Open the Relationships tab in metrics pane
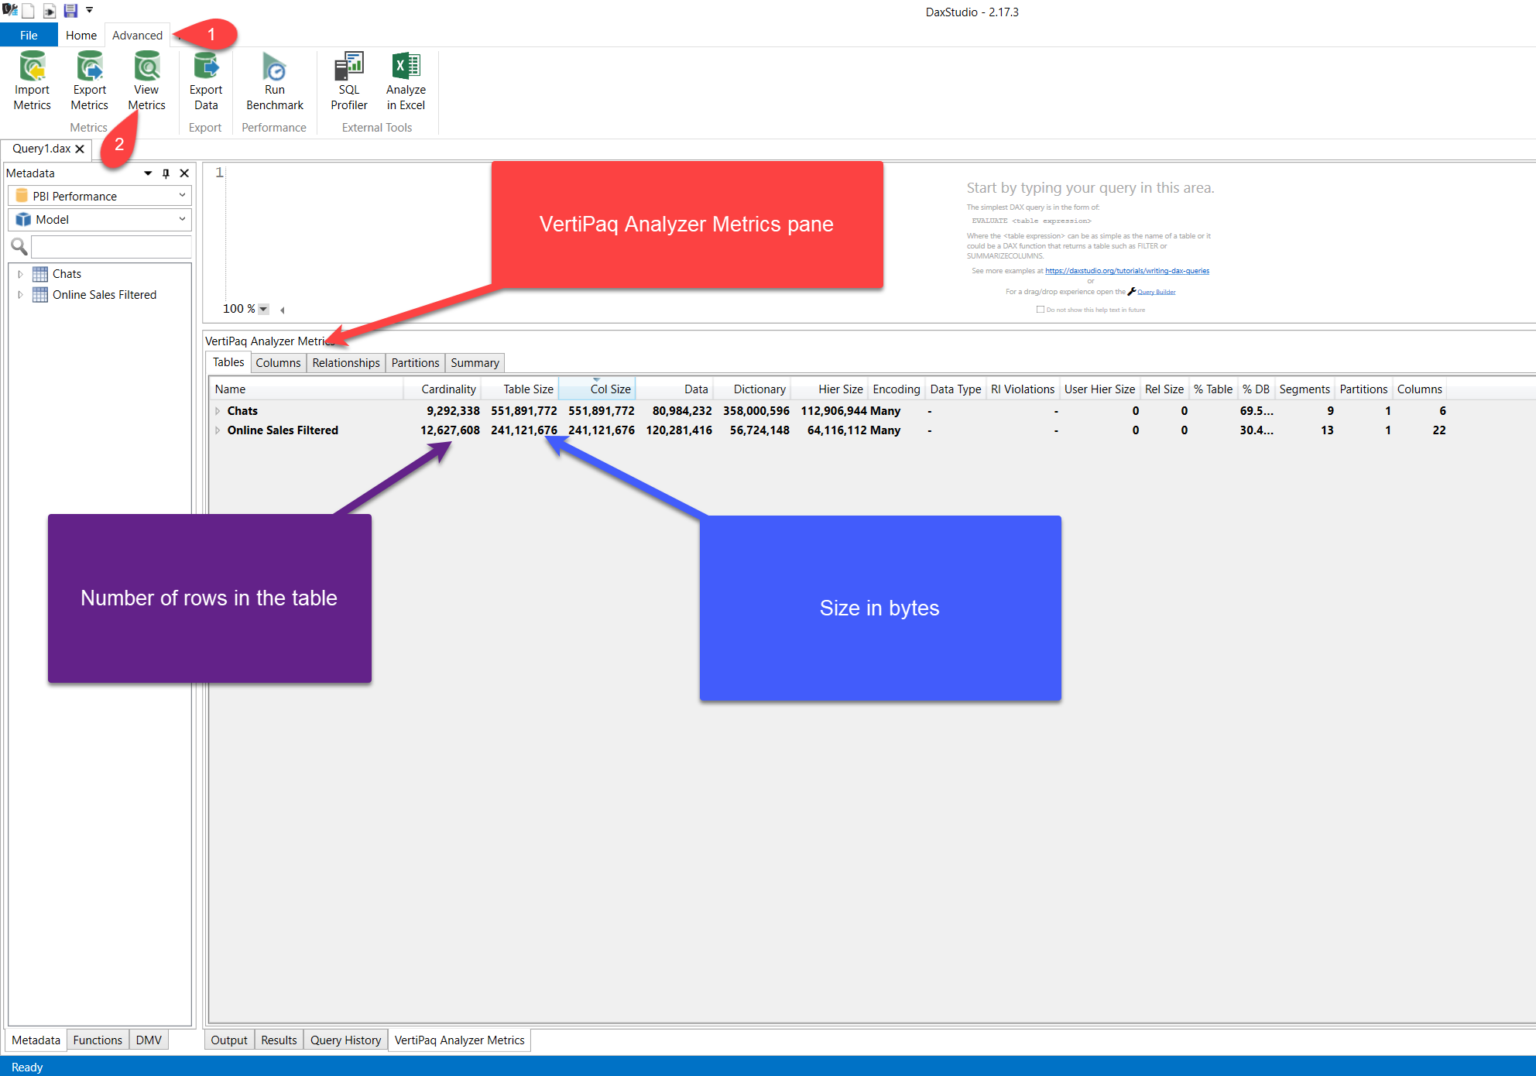Screen dimensions: 1536x1076 (x=345, y=362)
